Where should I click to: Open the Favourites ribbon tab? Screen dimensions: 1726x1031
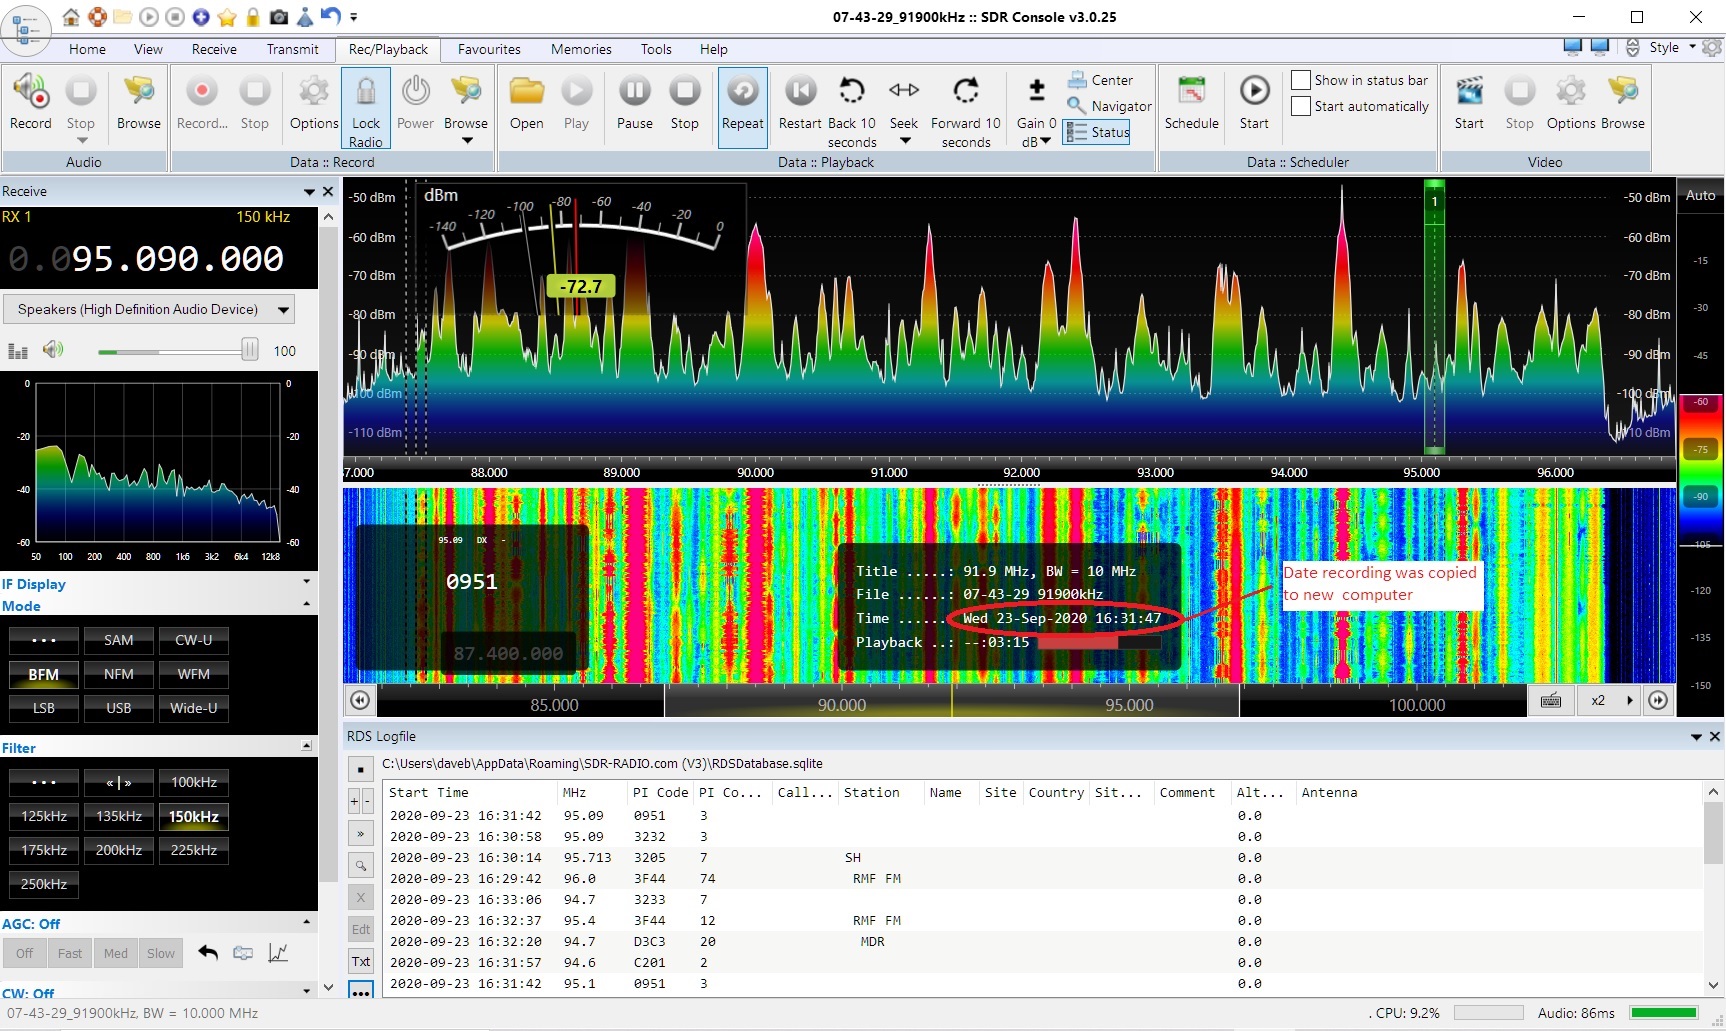[x=489, y=49]
